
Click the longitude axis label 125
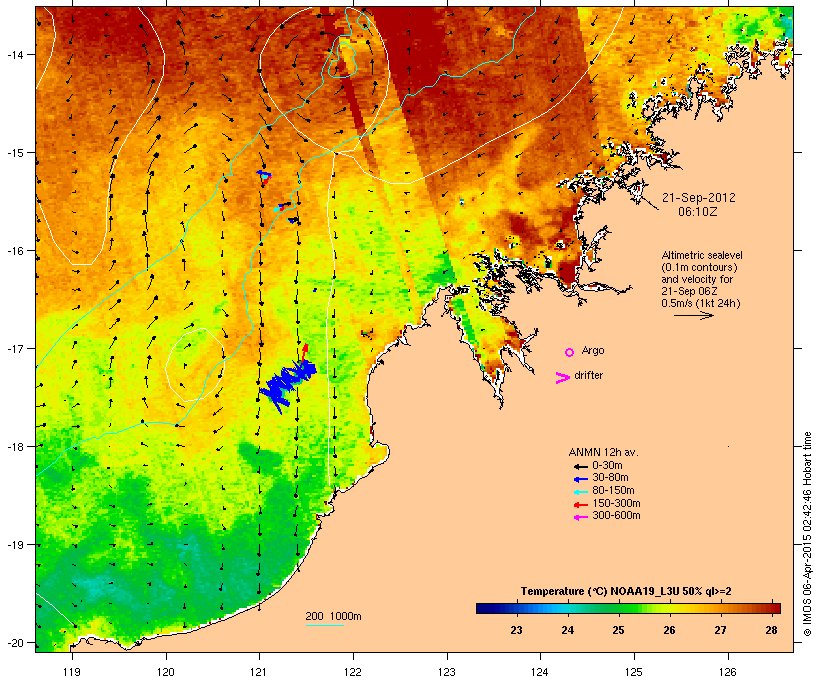634,672
